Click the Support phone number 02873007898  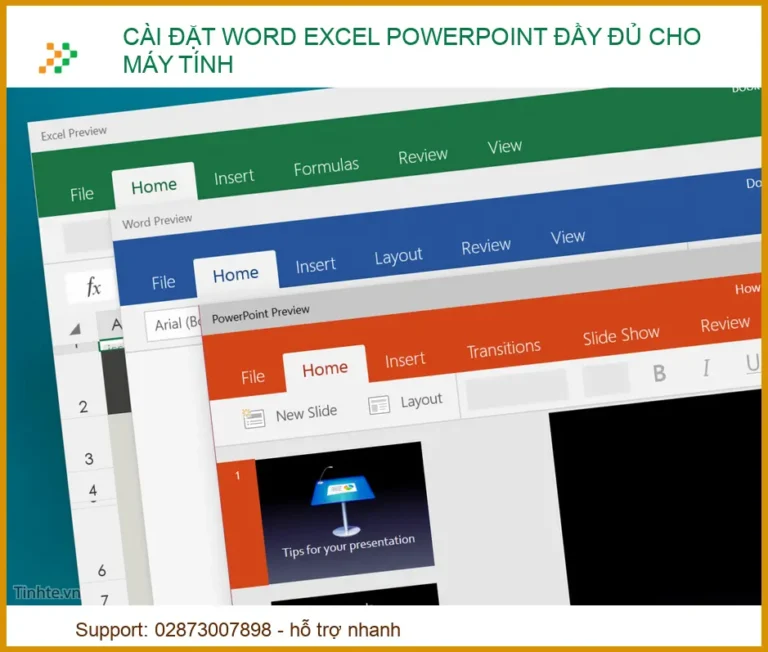[x=213, y=630]
